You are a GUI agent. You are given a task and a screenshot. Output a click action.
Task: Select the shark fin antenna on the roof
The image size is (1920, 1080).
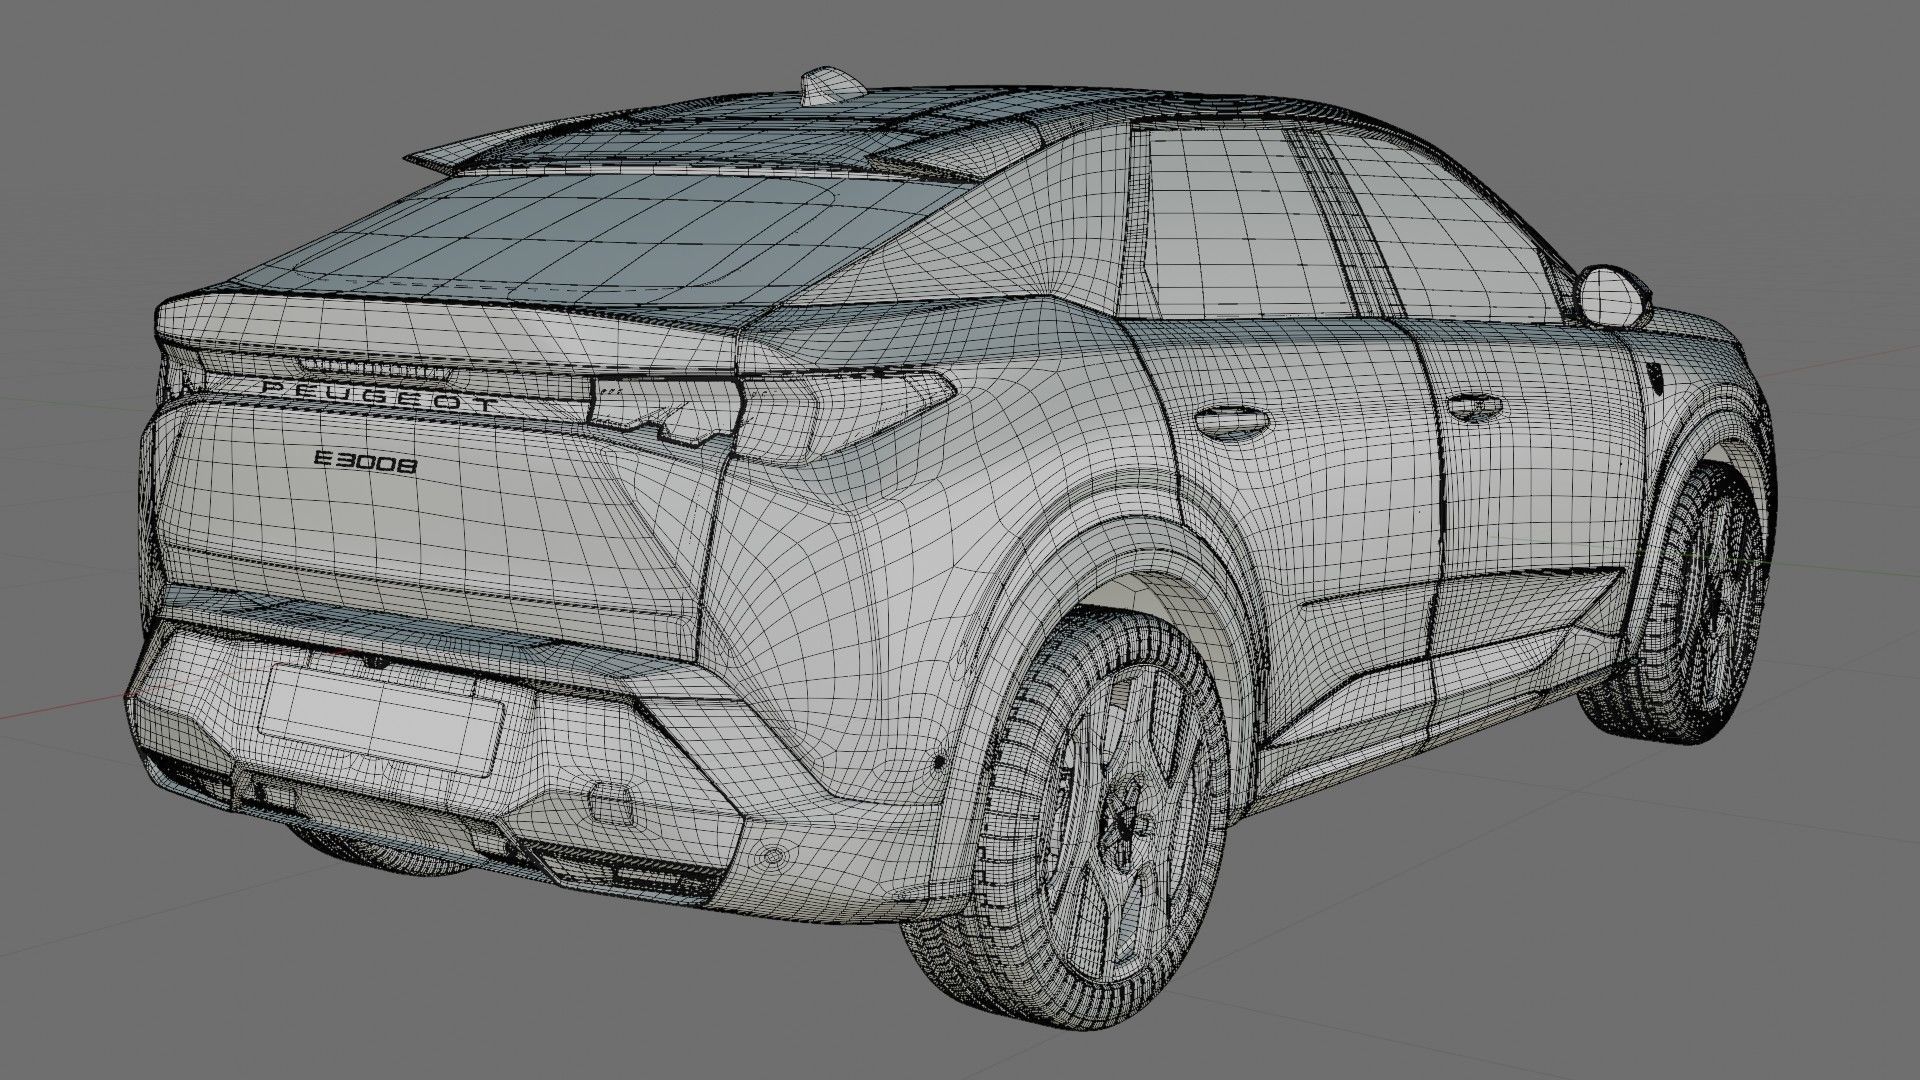[x=833, y=86]
